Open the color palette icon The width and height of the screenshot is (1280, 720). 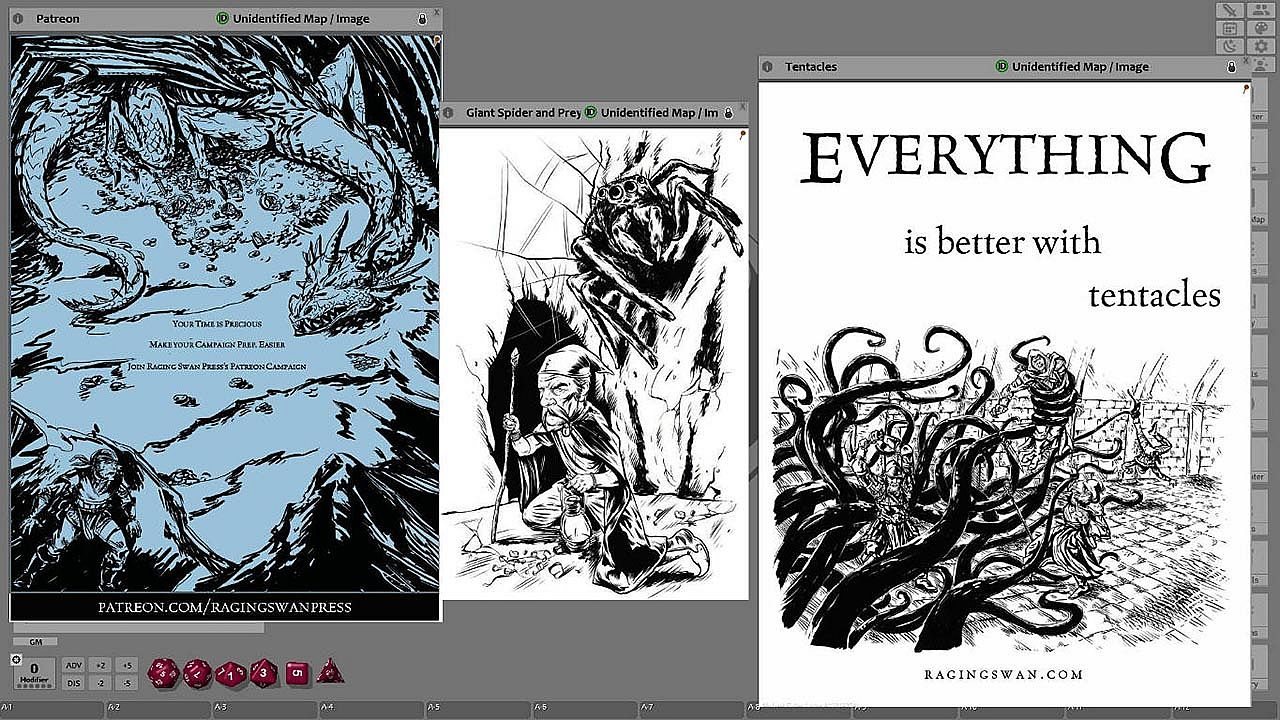point(1260,29)
